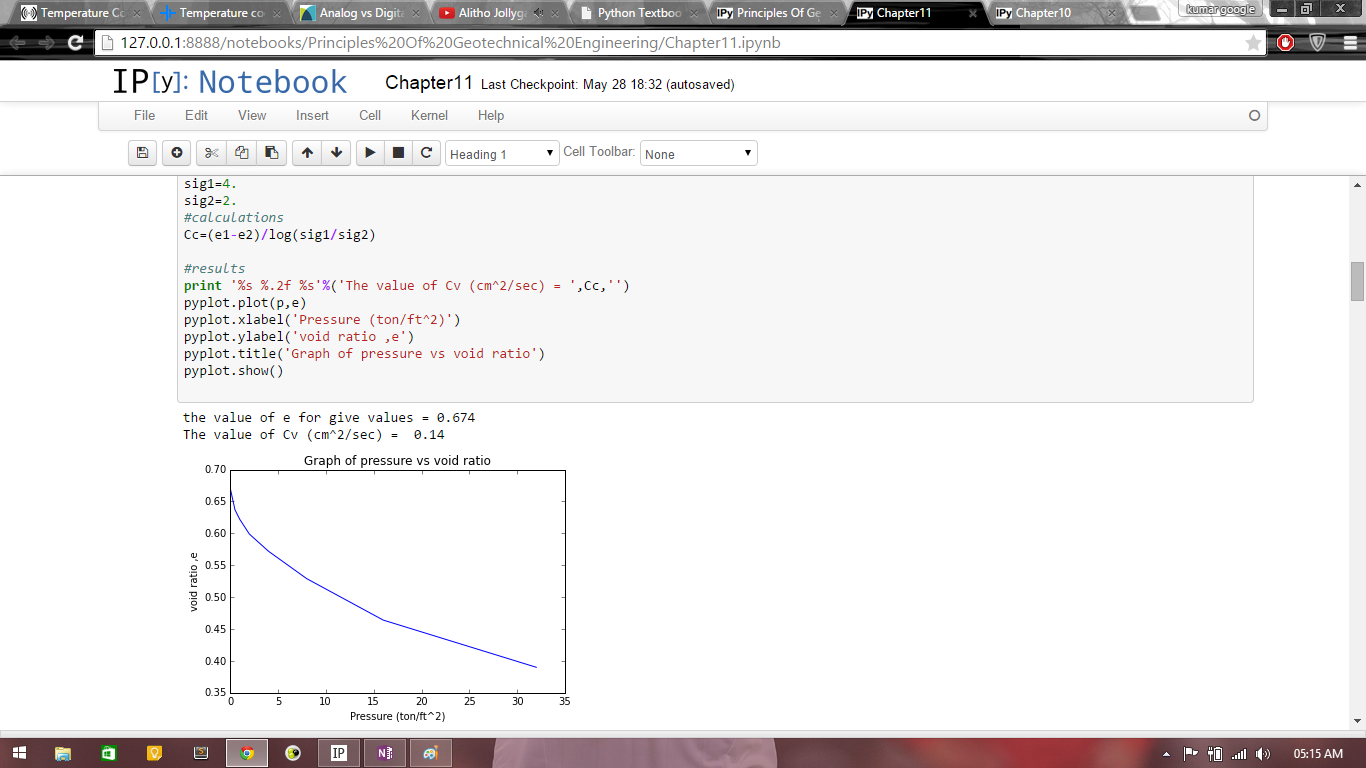
Task: Interrupt the kernel with the stop icon
Action: click(398, 153)
